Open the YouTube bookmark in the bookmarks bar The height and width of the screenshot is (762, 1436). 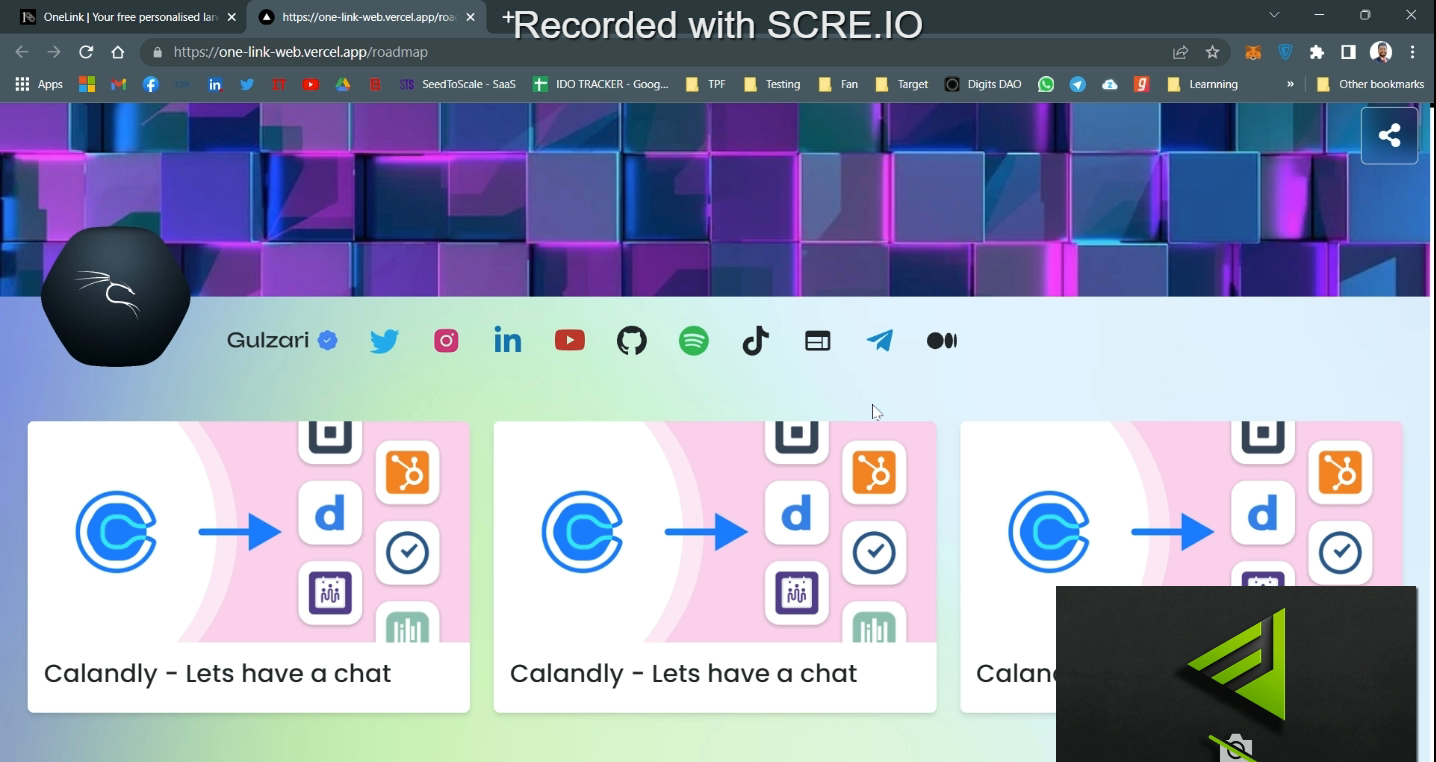coord(311,84)
